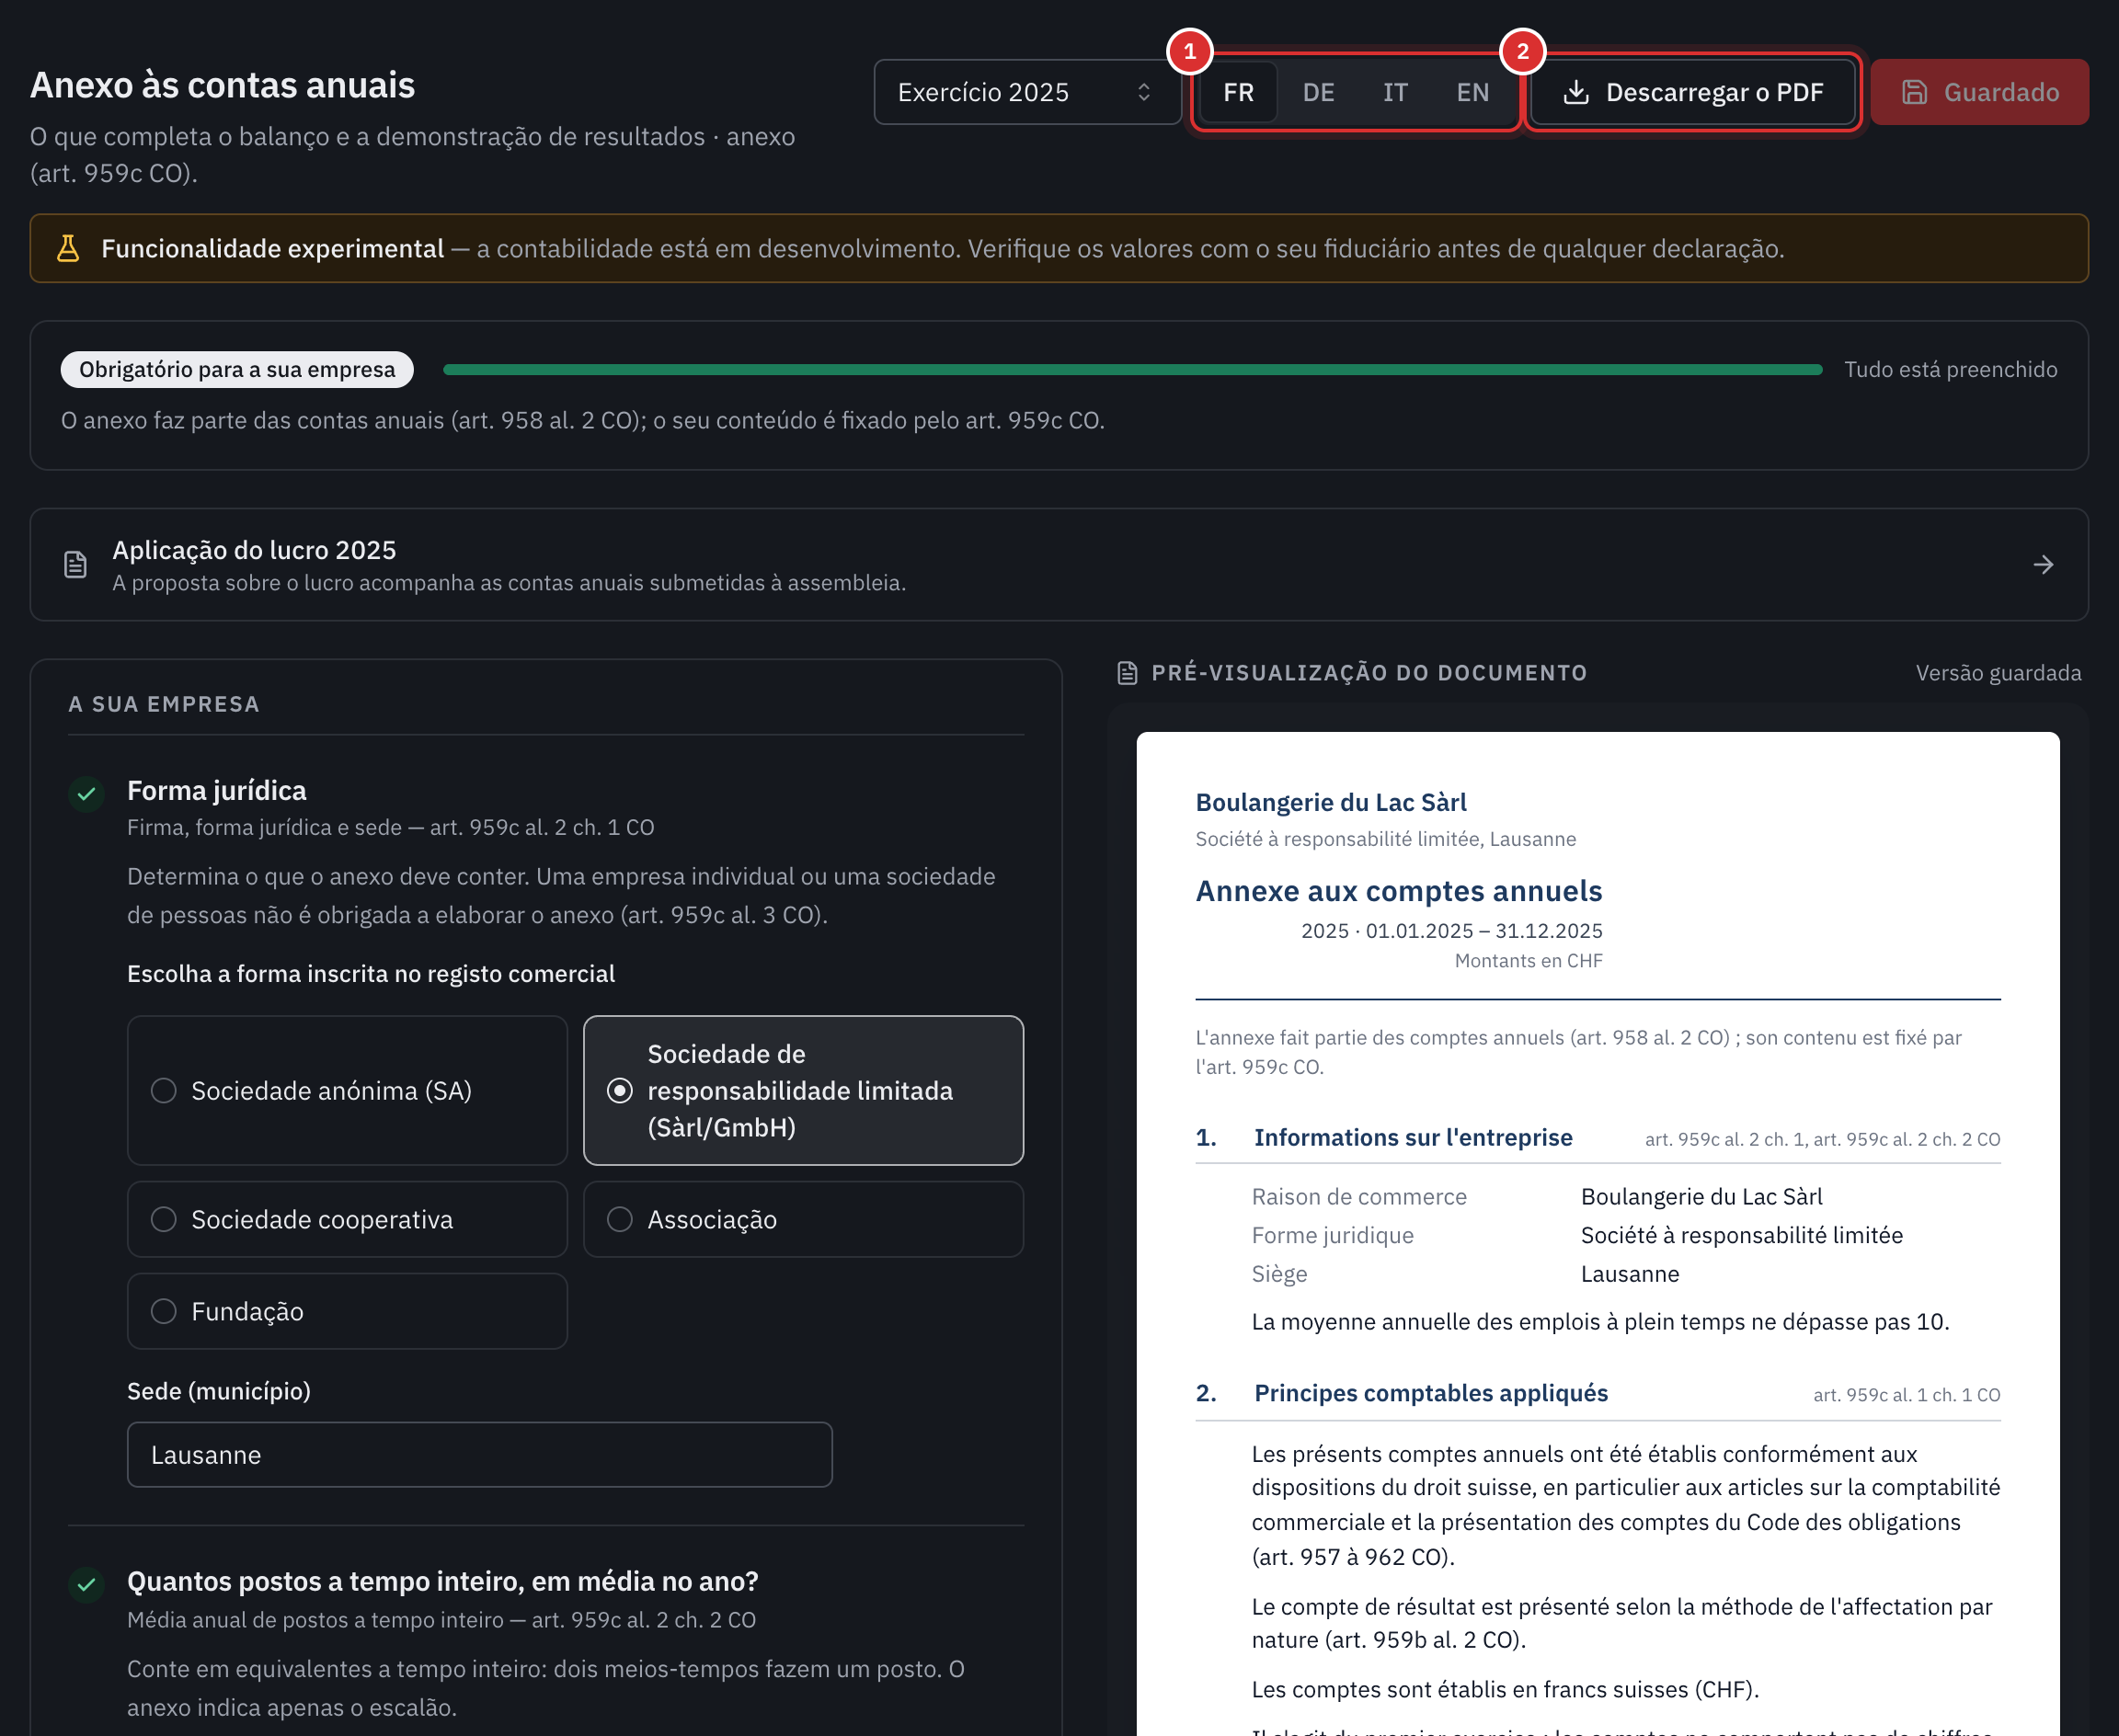Click the green check beside Forma jurídica
This screenshot has height=1736, width=2119.
click(87, 794)
